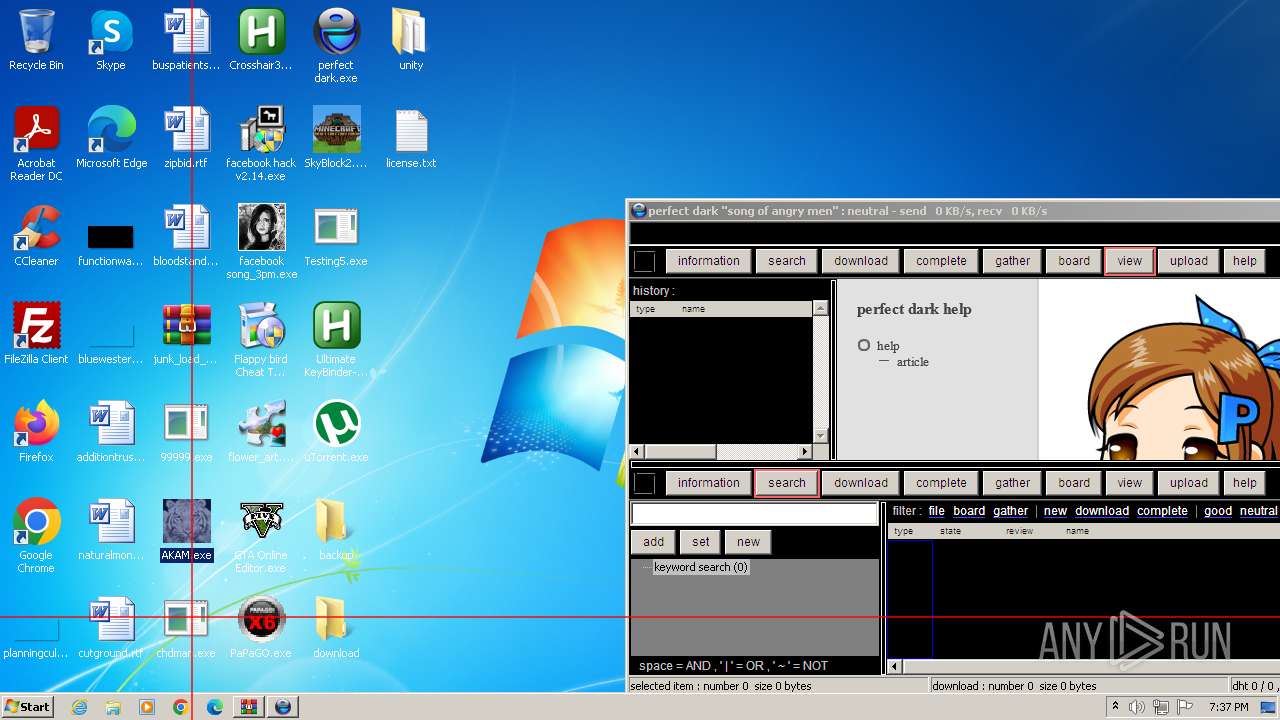Select the FileZilla Client icon

pyautogui.click(x=36, y=334)
